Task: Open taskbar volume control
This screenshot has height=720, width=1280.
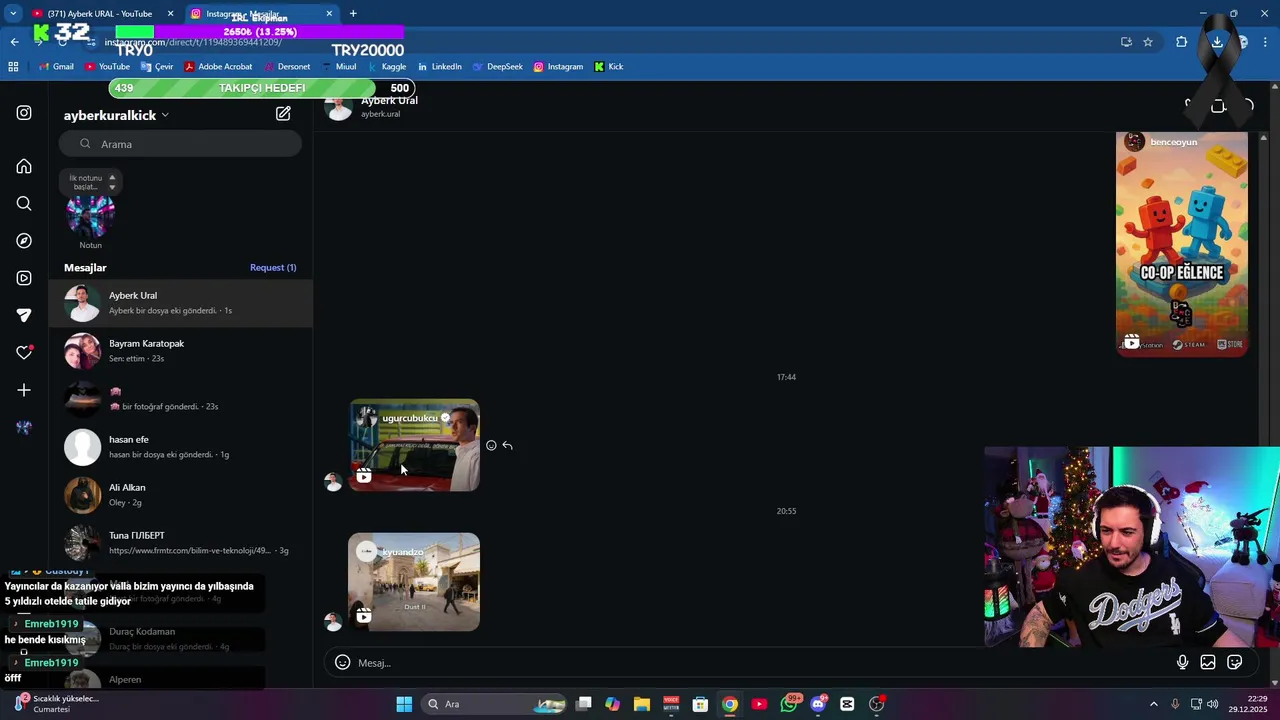Action: (x=1212, y=704)
